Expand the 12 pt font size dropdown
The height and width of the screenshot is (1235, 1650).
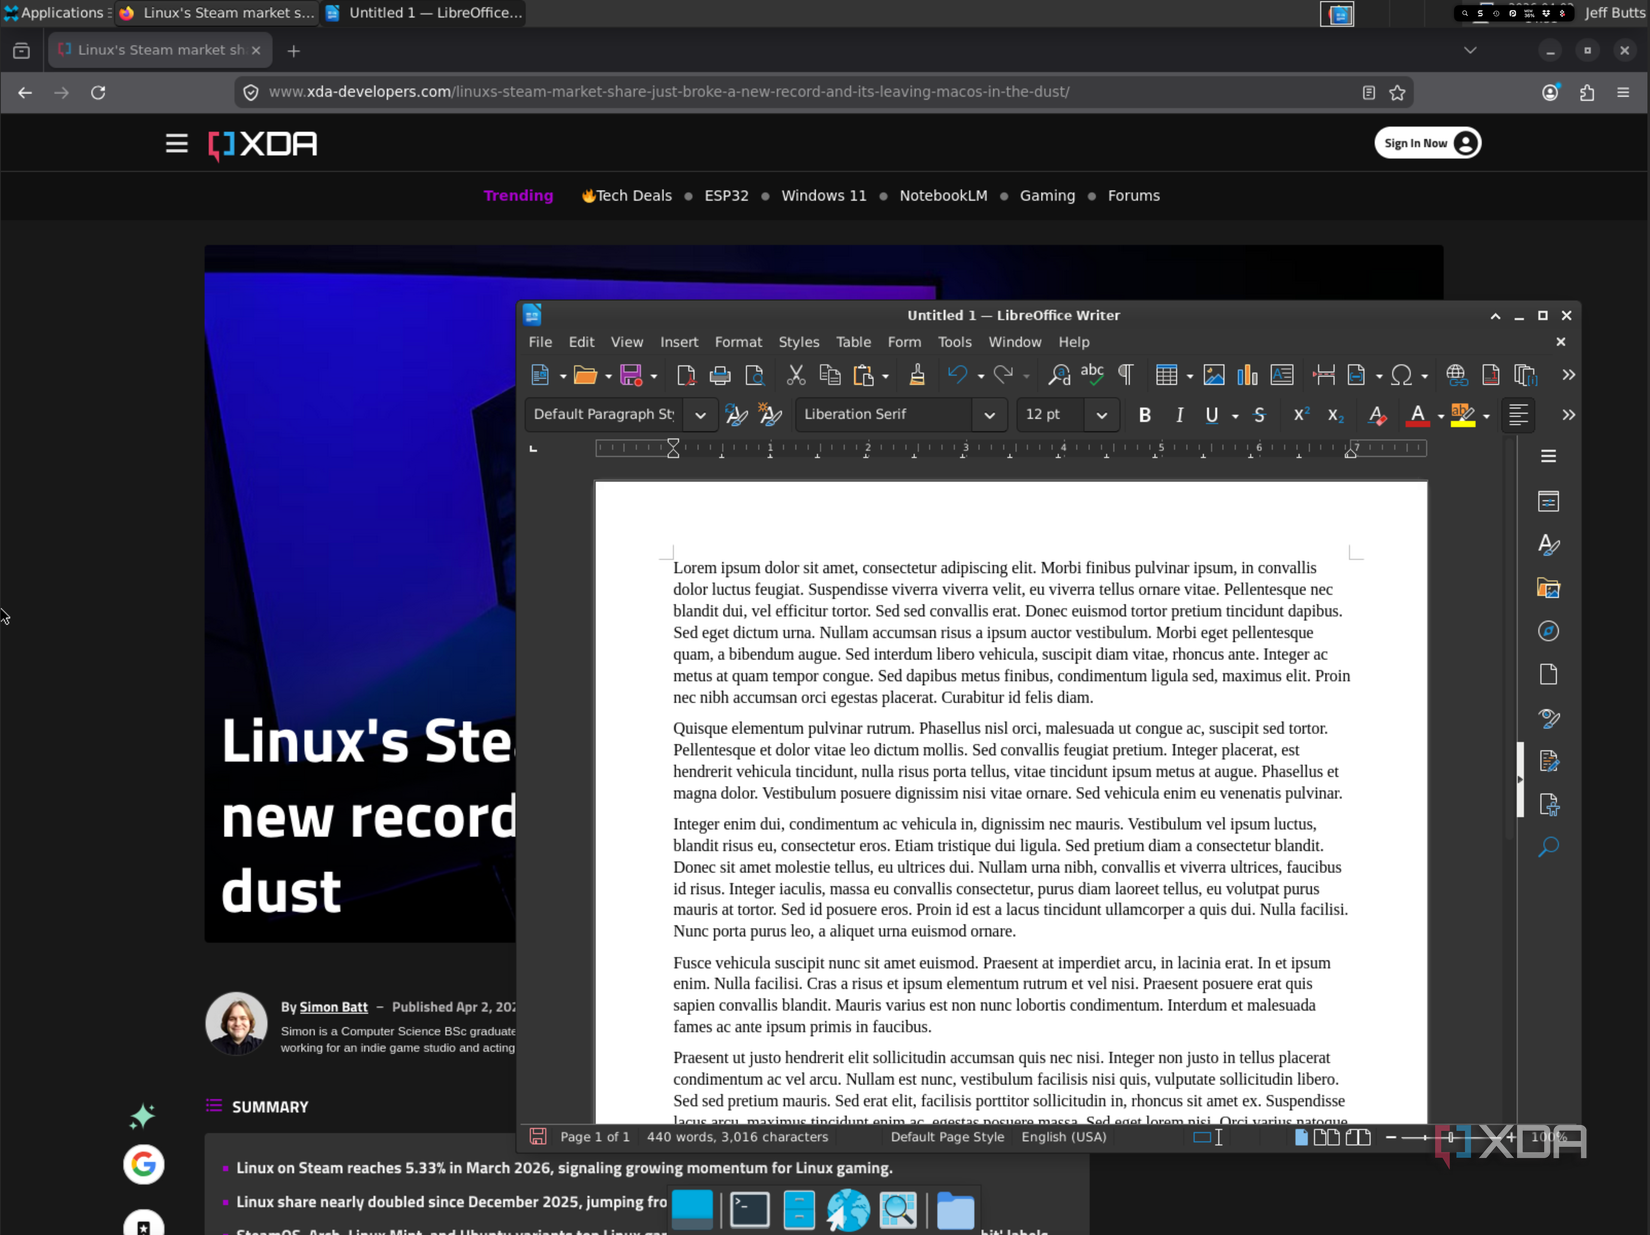(1100, 414)
